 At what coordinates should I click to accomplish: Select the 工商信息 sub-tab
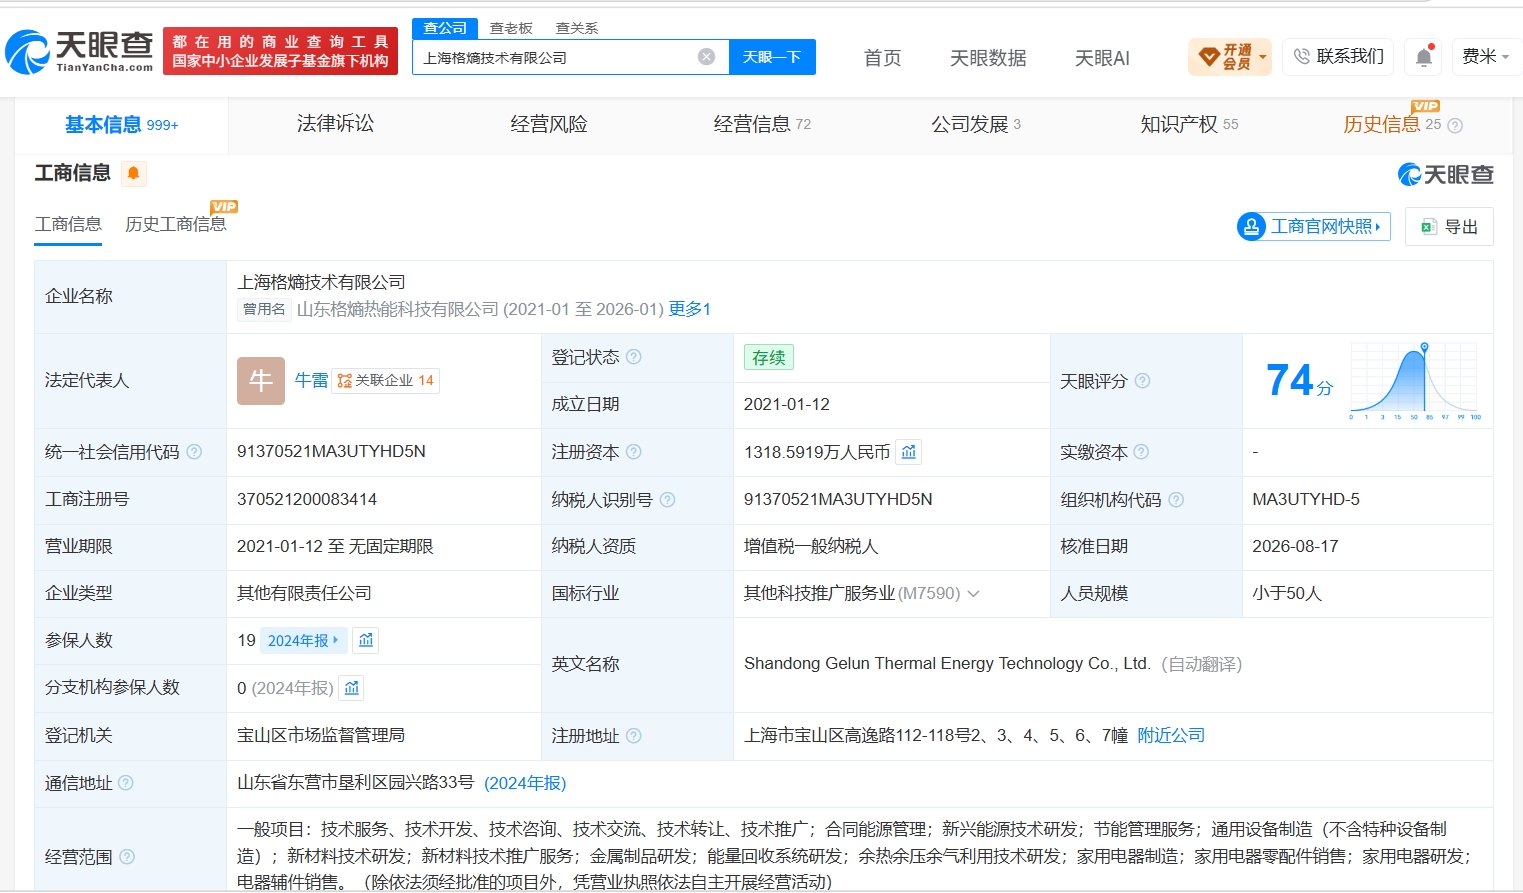[68, 224]
